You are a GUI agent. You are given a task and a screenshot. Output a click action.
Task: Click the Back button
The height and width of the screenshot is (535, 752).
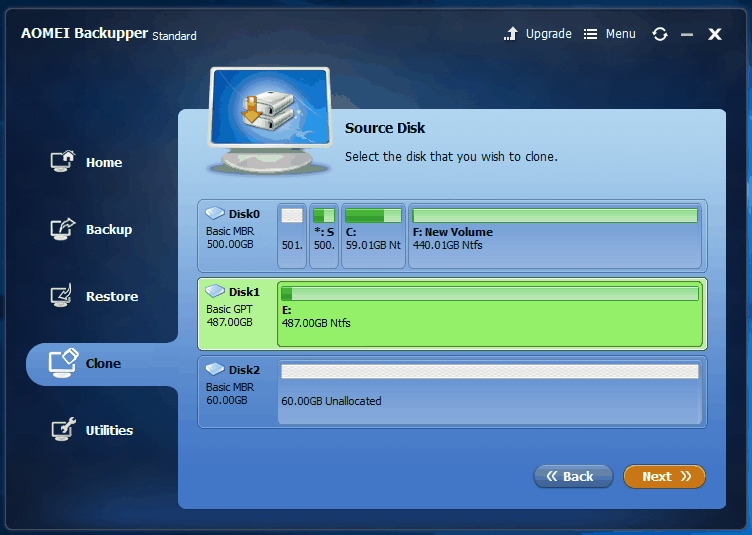click(573, 477)
